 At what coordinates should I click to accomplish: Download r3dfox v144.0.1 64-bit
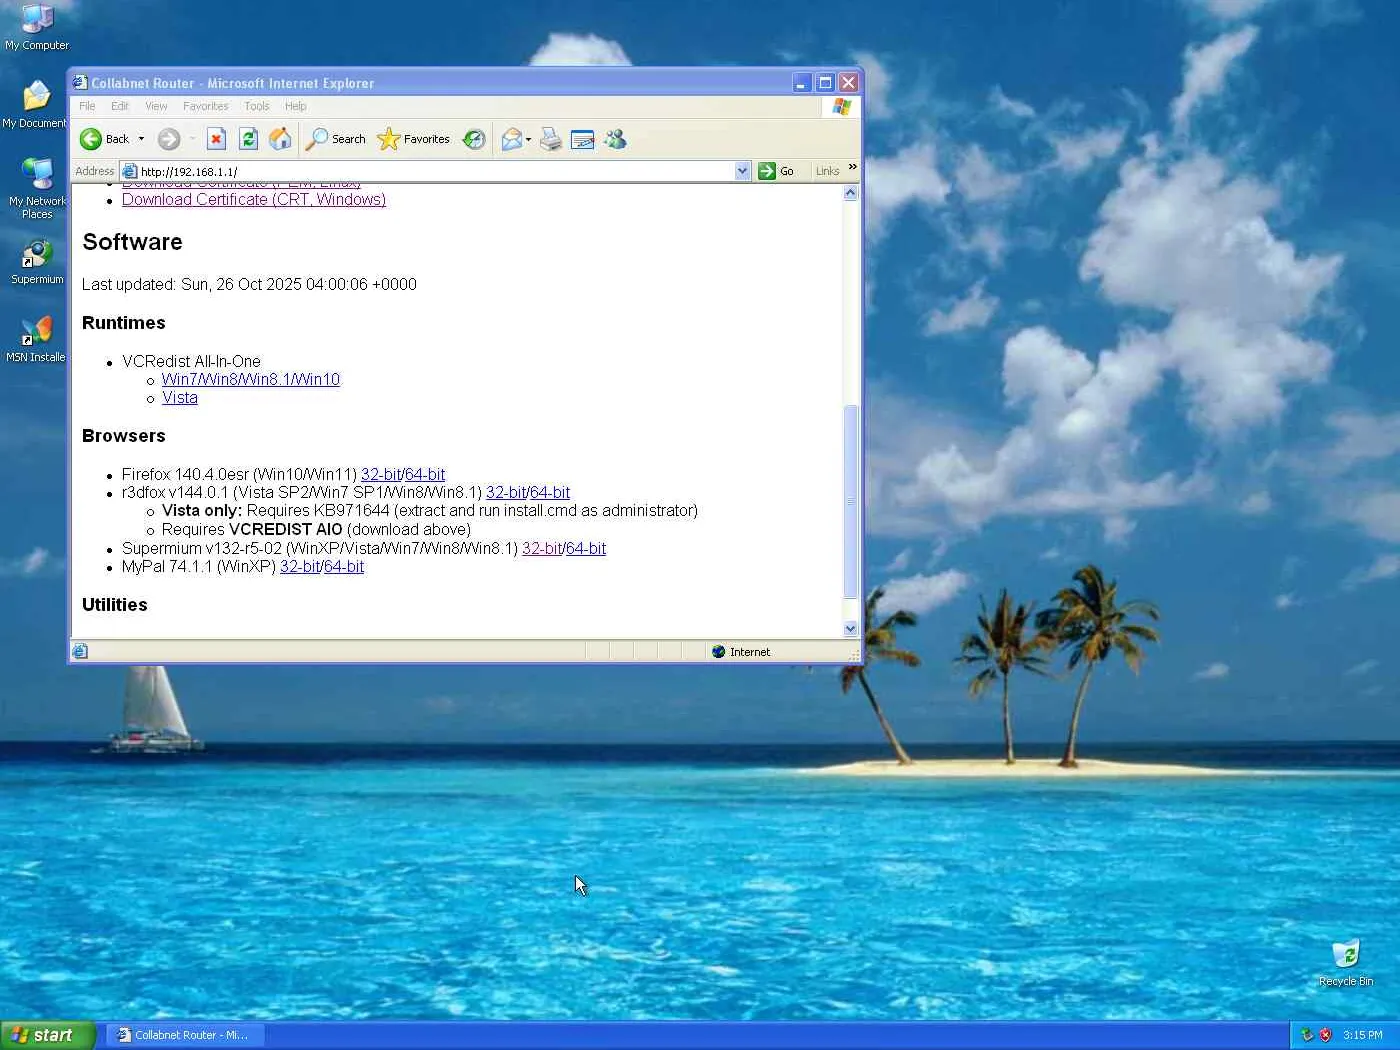tap(550, 493)
